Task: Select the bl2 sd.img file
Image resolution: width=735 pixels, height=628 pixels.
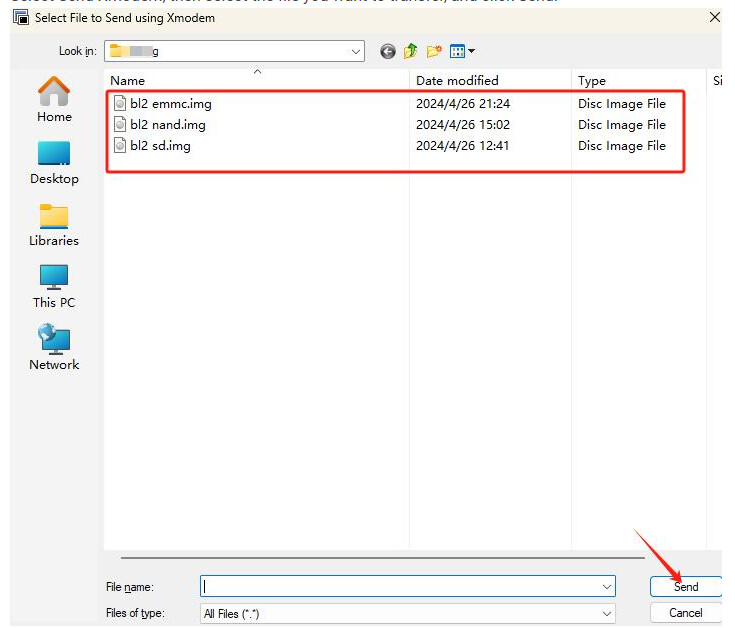Action: click(160, 146)
